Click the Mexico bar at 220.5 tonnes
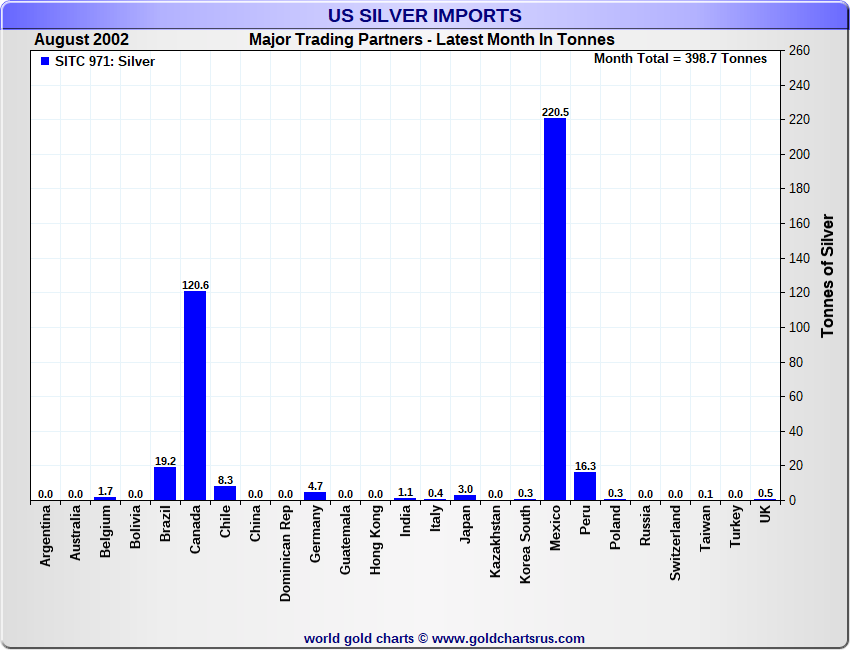 coord(555,308)
